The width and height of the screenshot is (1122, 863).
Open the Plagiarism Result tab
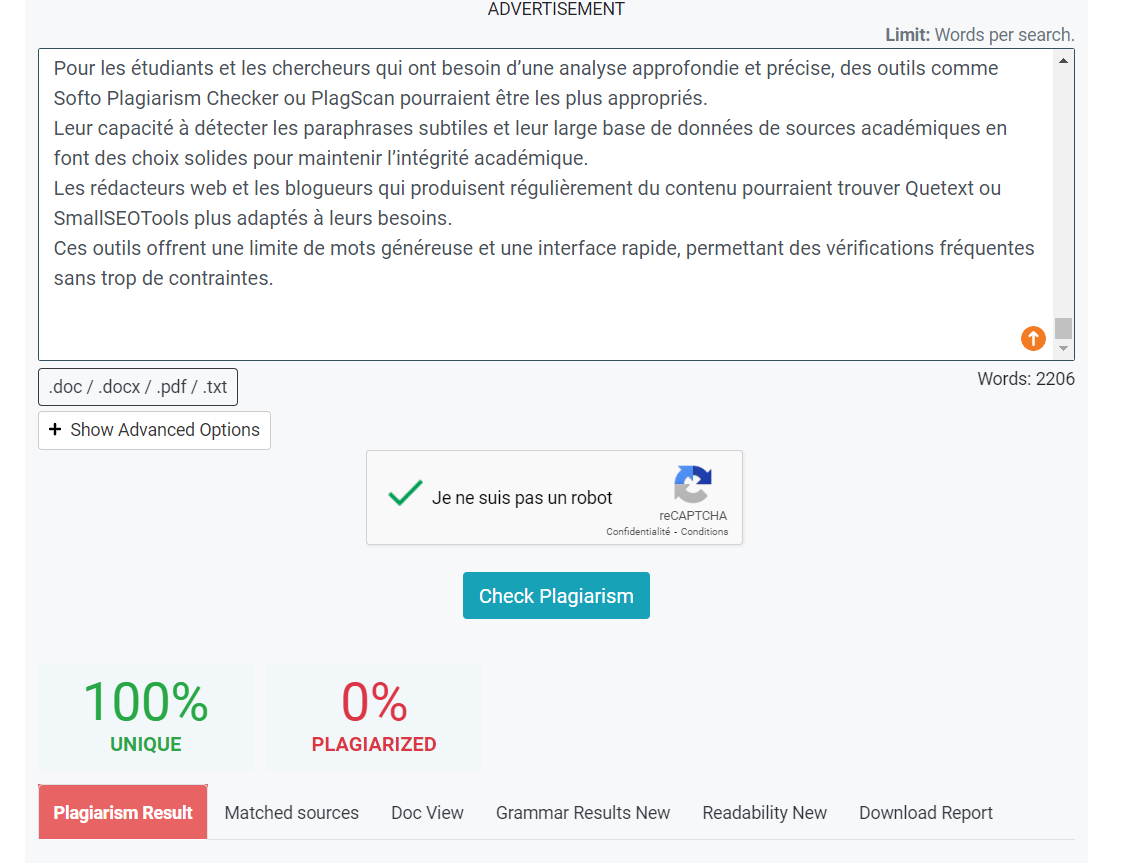coord(123,812)
